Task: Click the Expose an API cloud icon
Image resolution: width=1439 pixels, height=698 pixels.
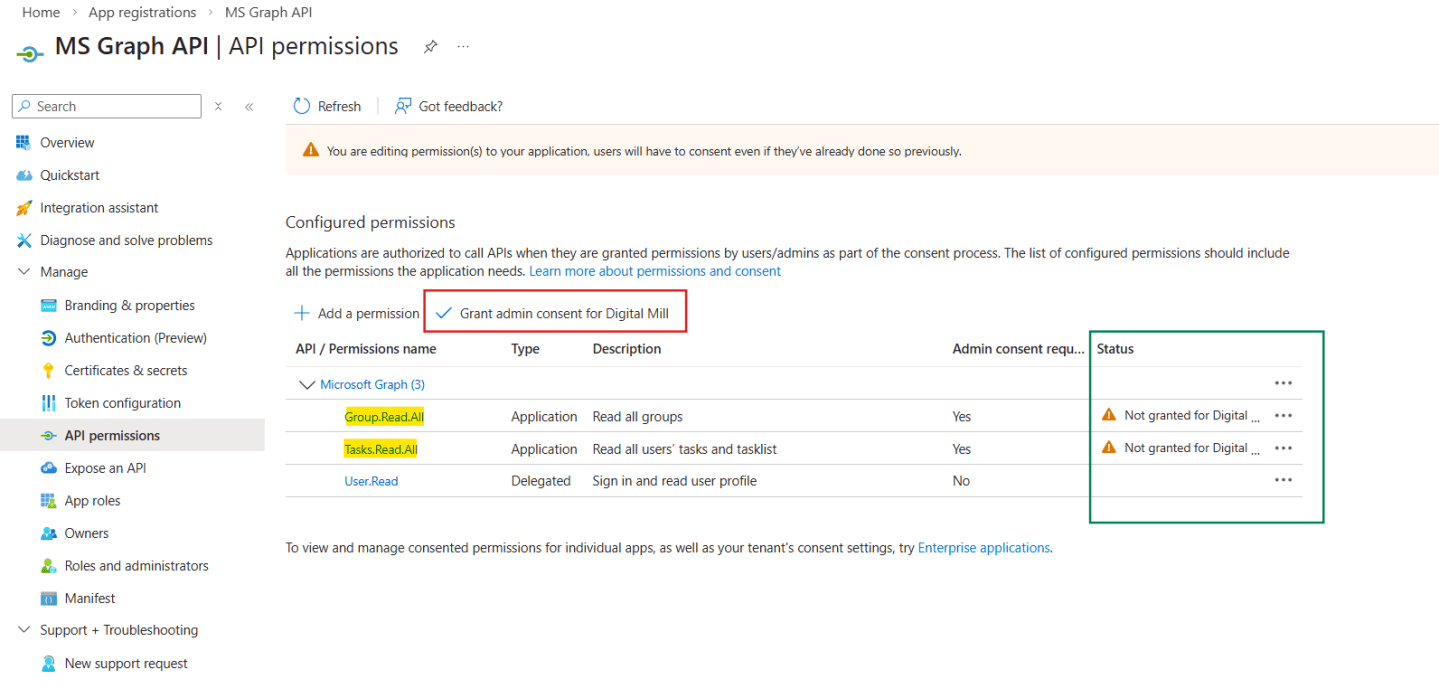Action: pyautogui.click(x=48, y=468)
